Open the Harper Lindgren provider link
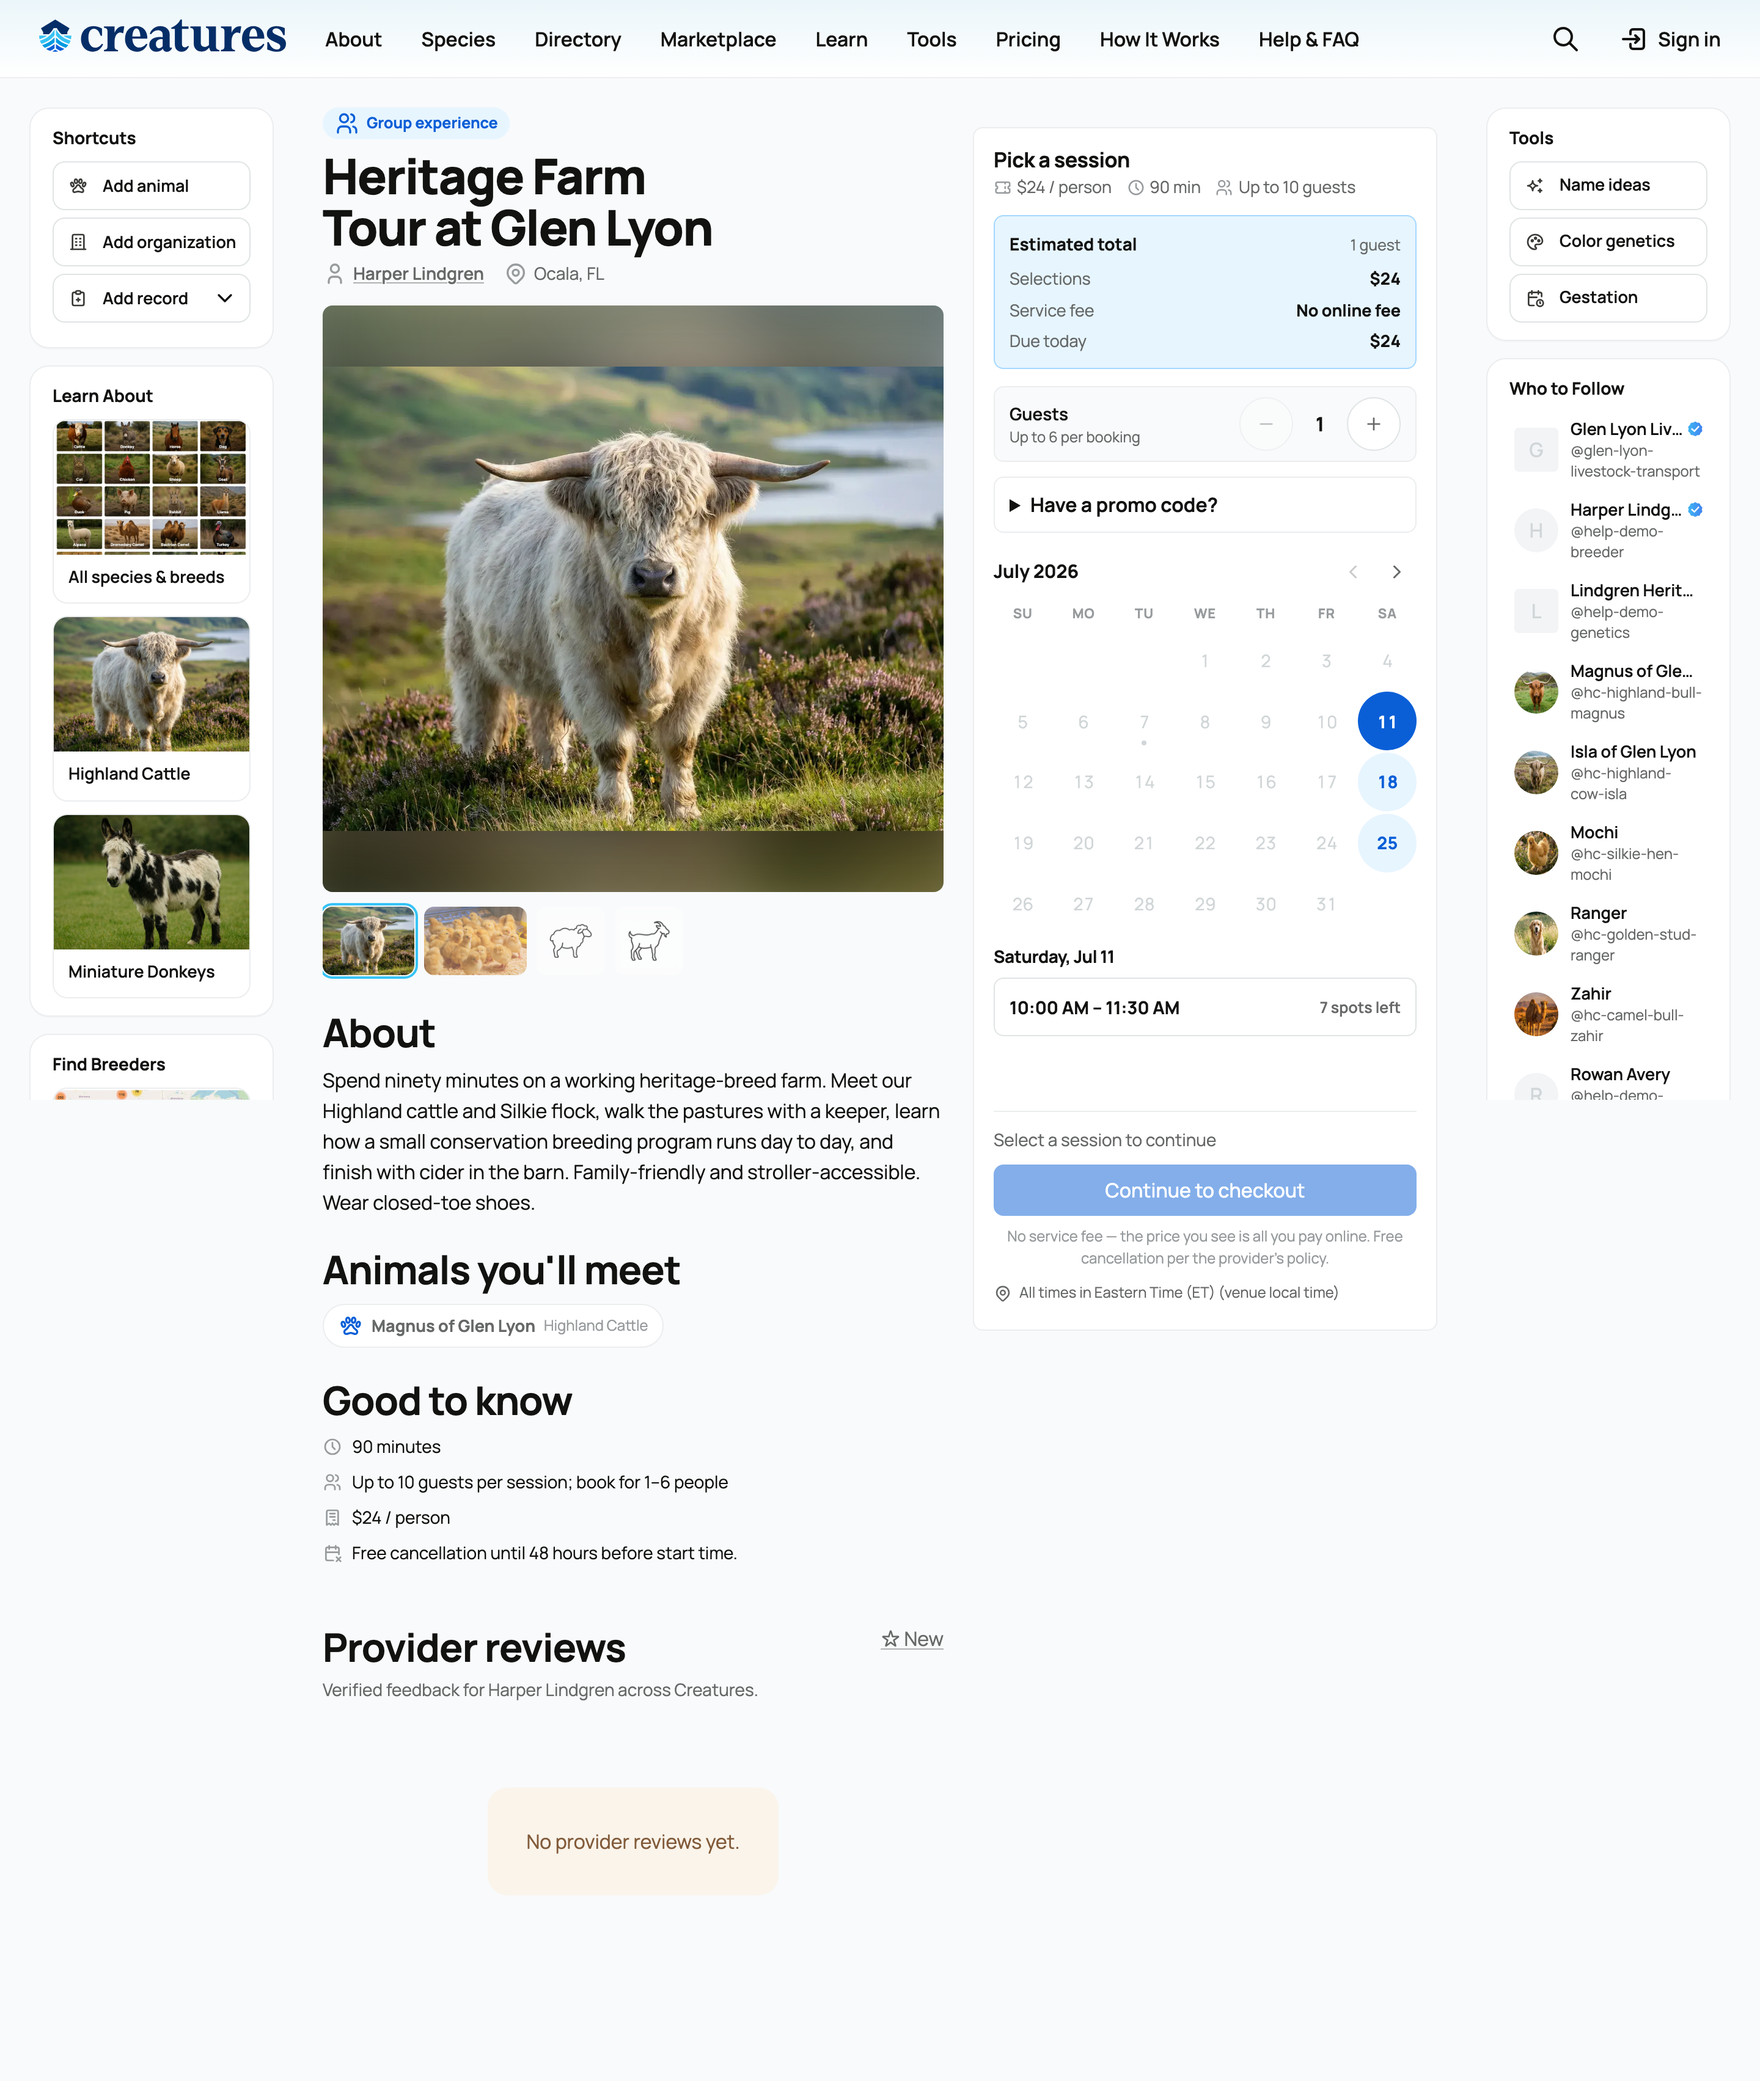This screenshot has width=1760, height=2081. point(418,274)
